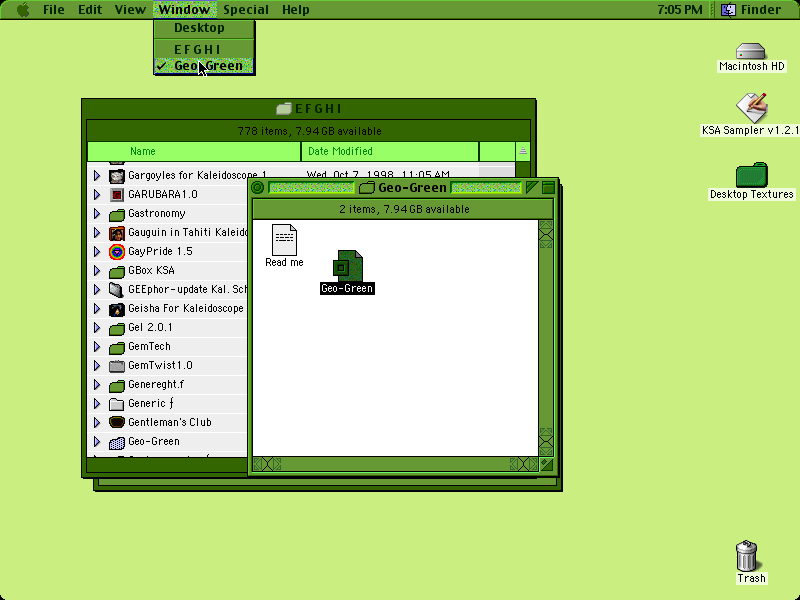Expand the GayPride 1.5 row
The image size is (800, 600).
click(x=97, y=252)
